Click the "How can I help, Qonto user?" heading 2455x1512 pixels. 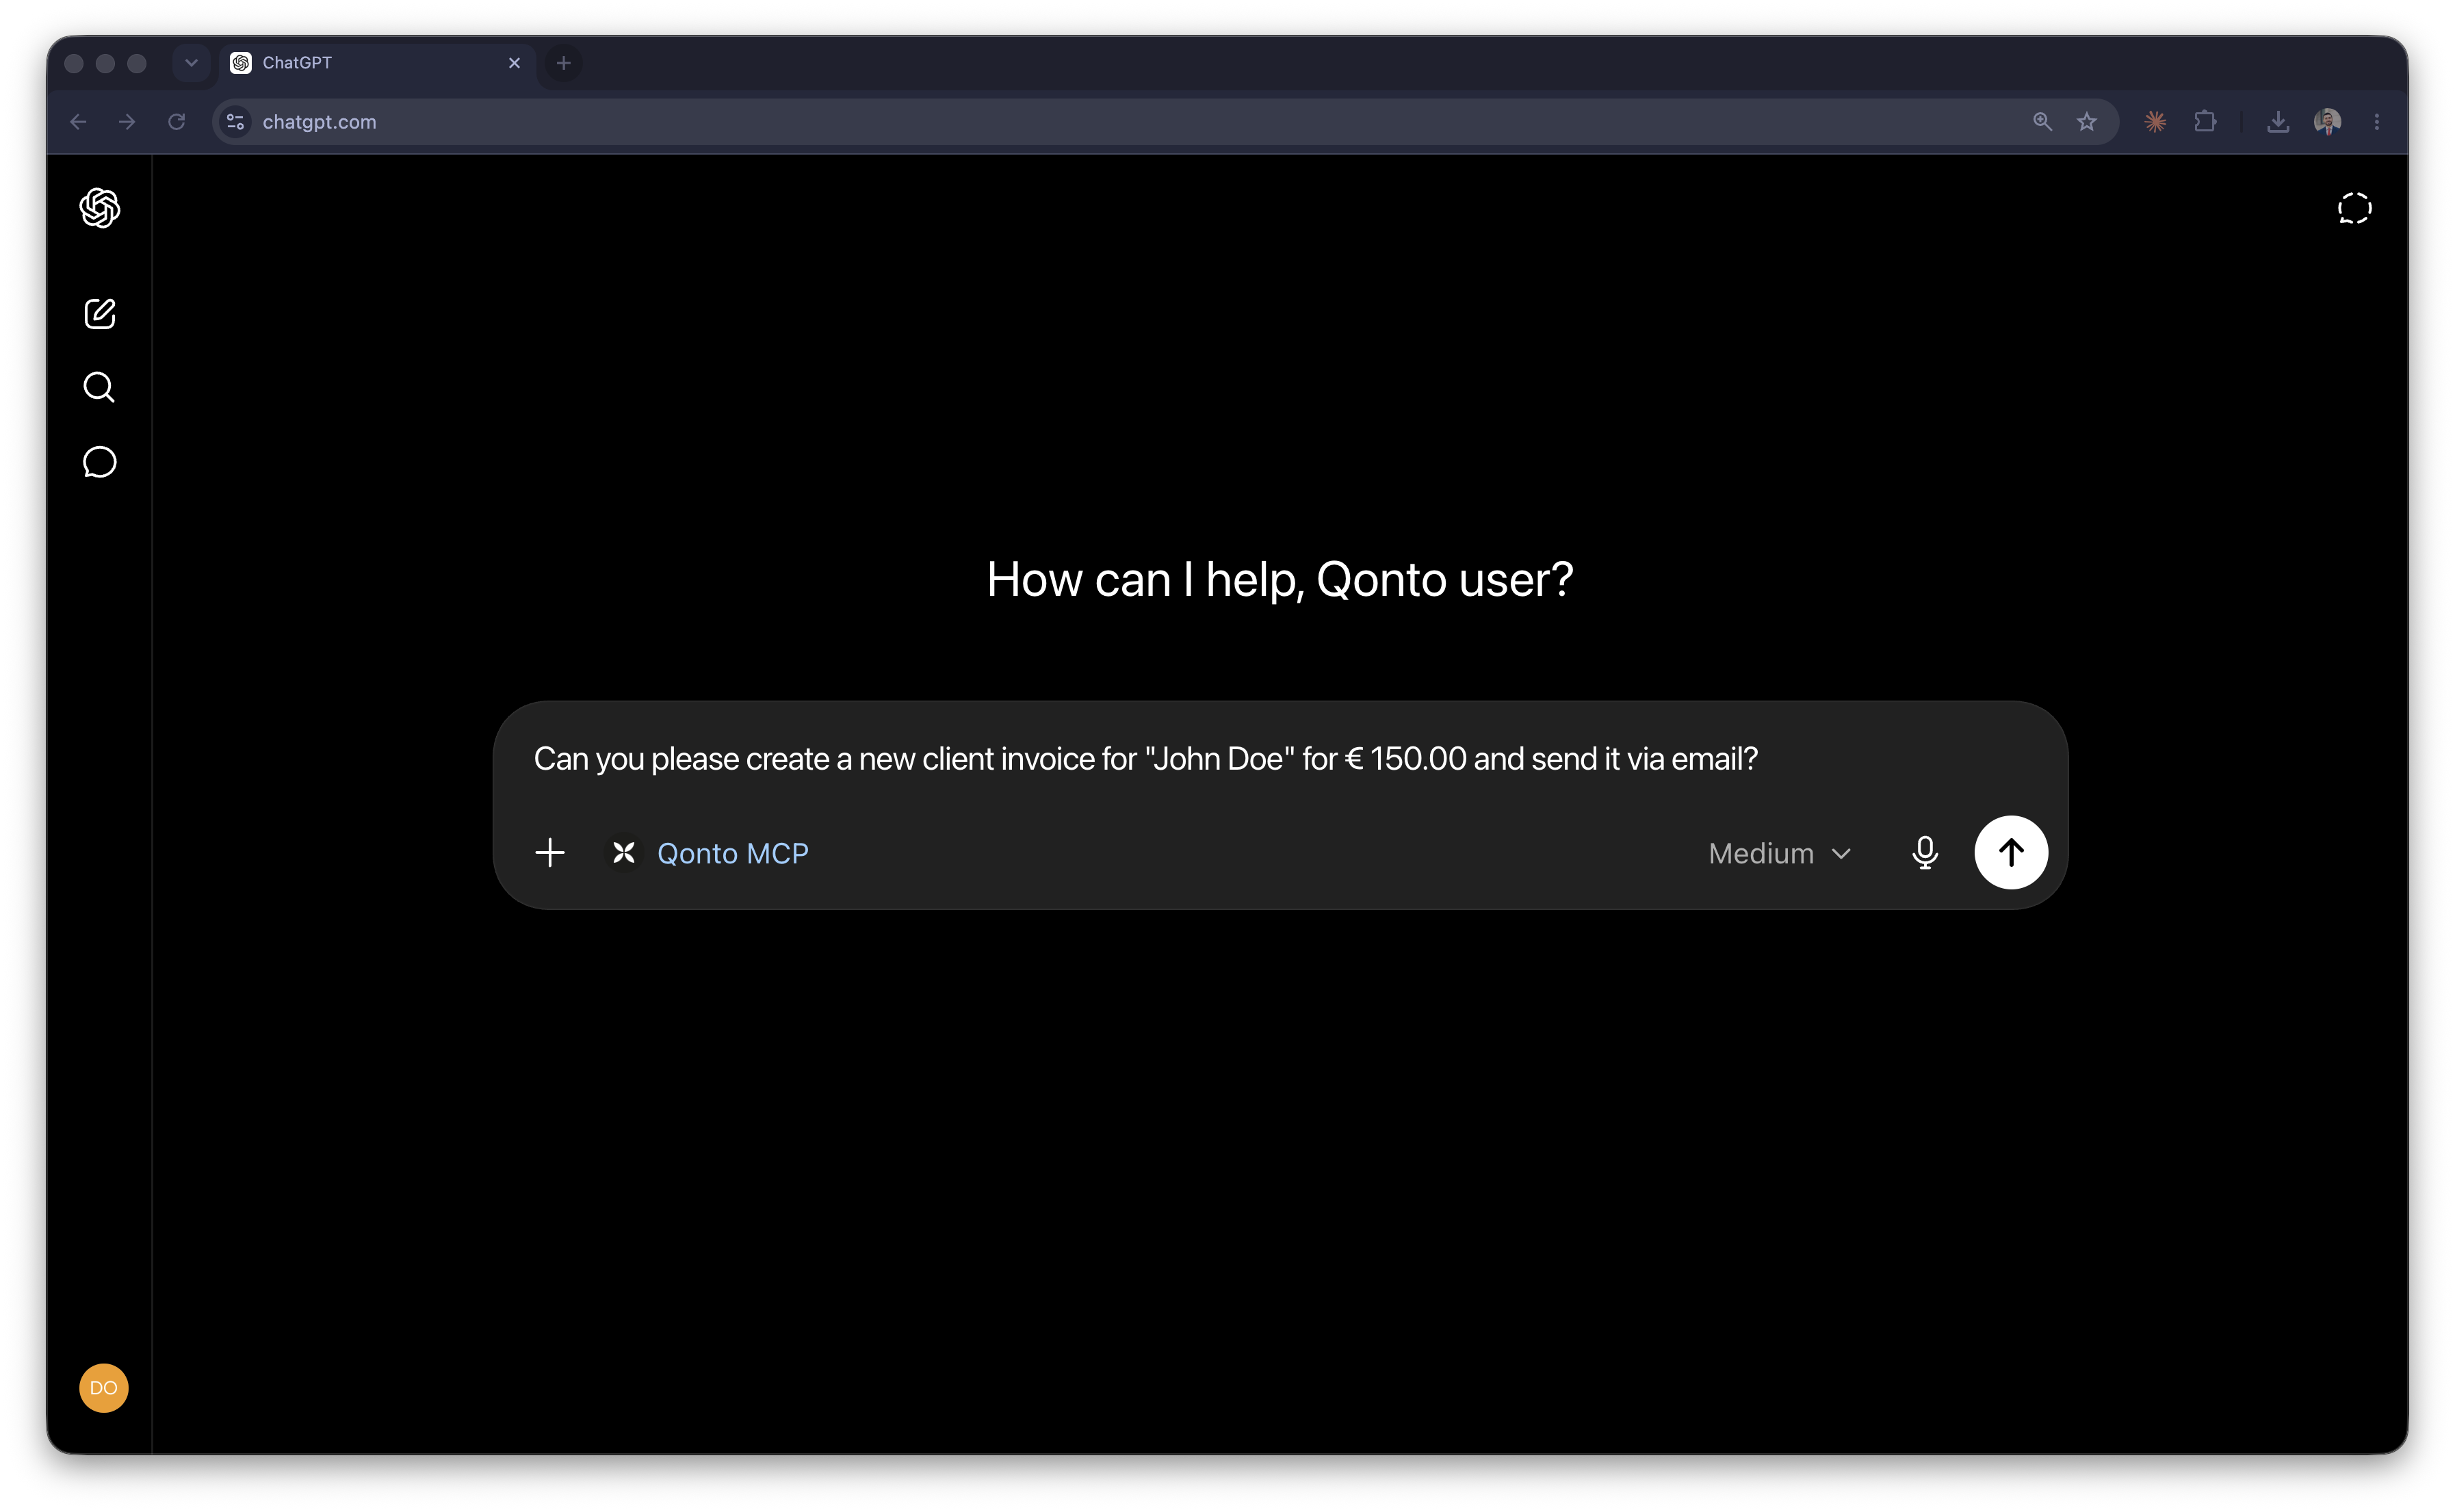pyautogui.click(x=1280, y=580)
